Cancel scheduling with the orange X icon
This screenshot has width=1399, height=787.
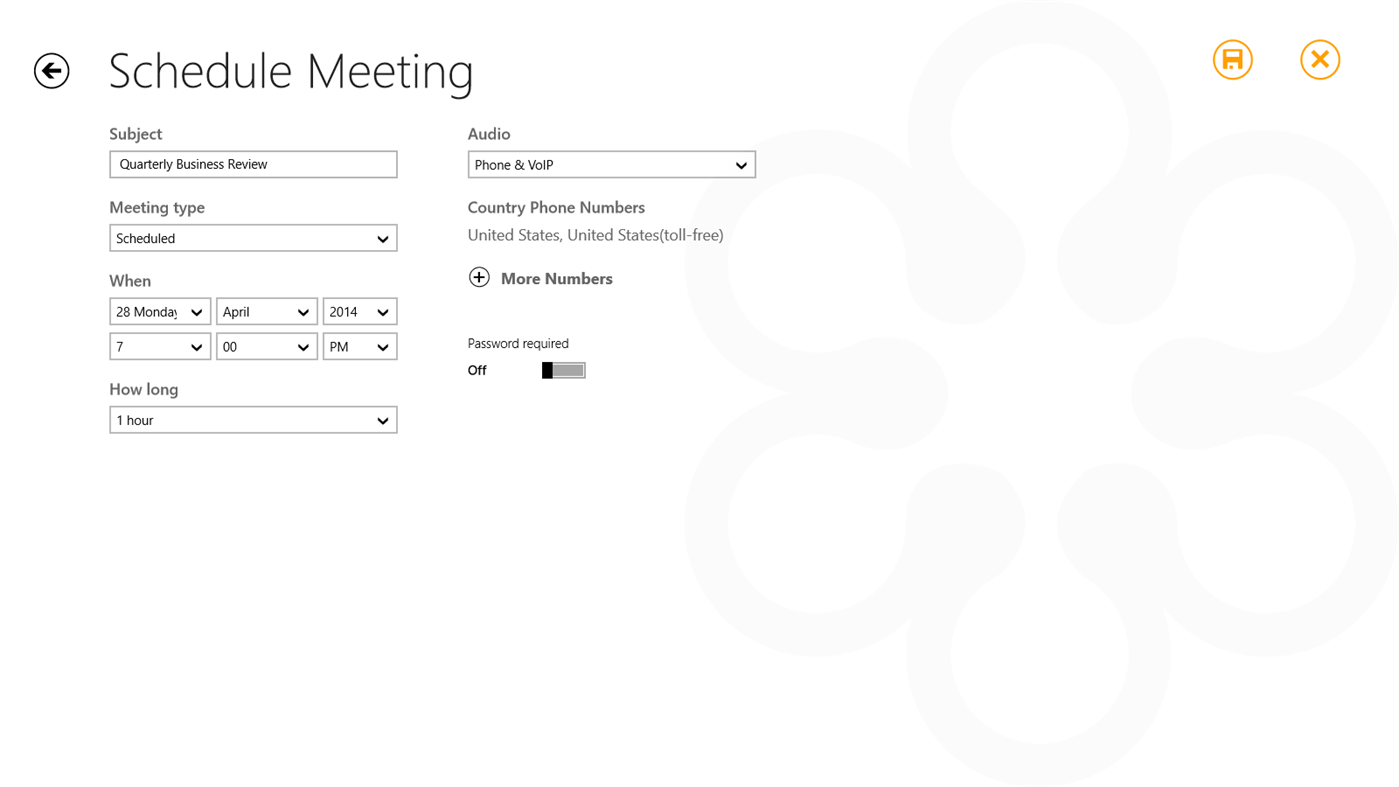[1319, 60]
